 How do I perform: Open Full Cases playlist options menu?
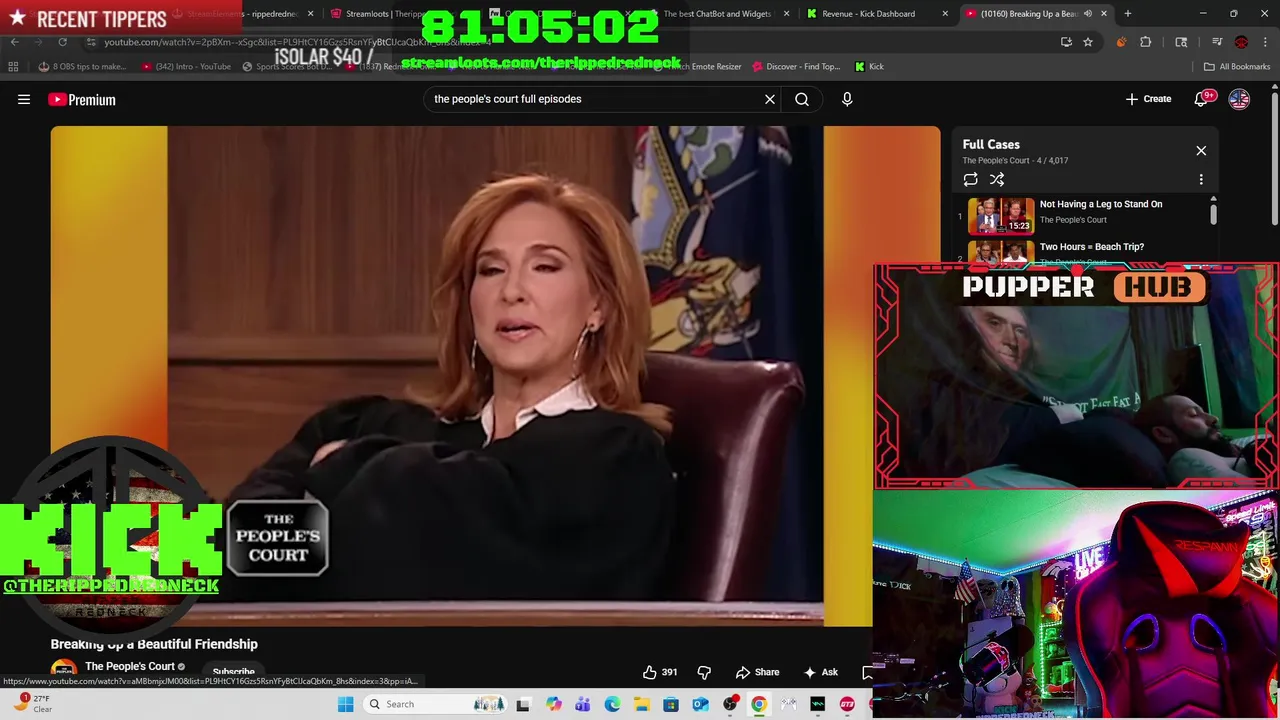tap(1201, 180)
